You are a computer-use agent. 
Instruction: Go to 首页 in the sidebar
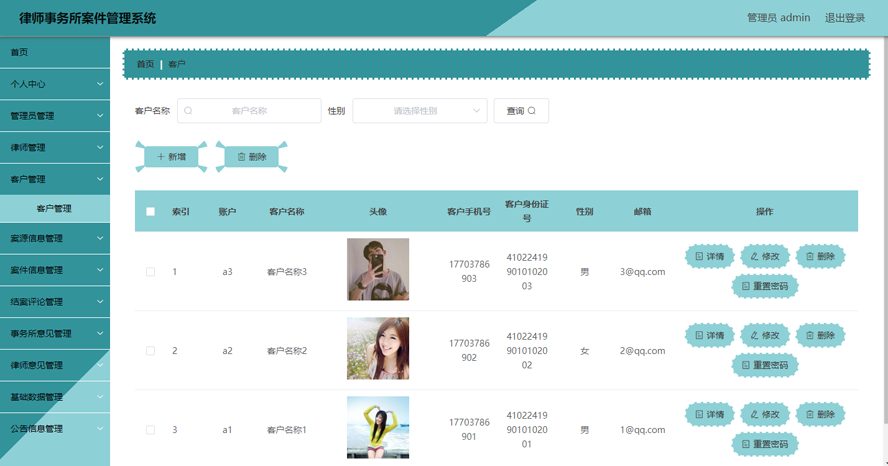[55, 52]
